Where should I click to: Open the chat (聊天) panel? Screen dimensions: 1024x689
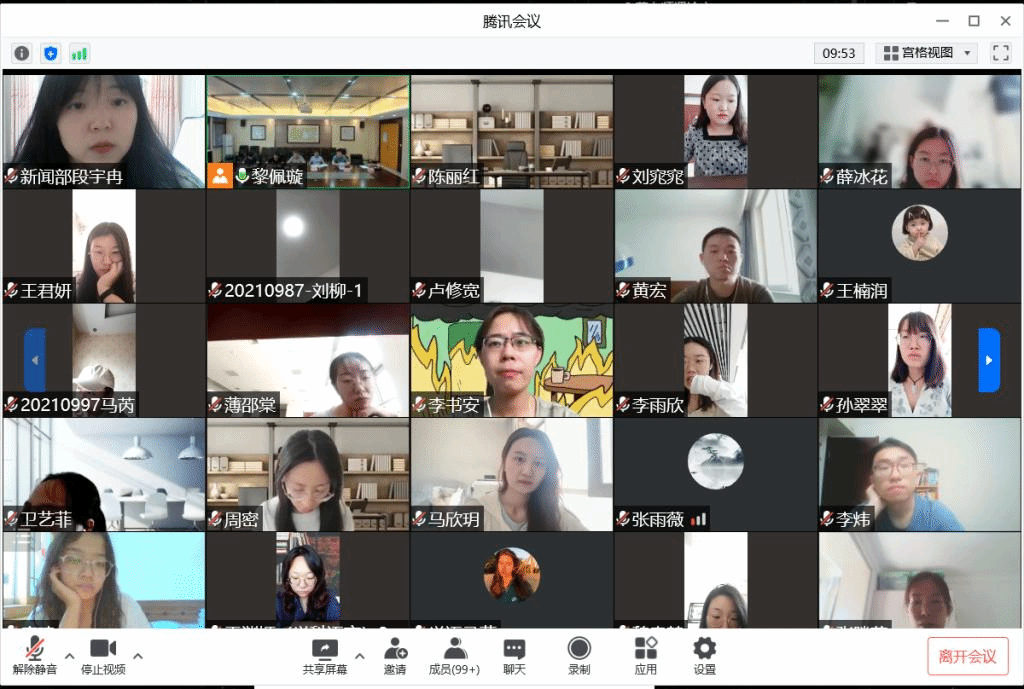(514, 656)
